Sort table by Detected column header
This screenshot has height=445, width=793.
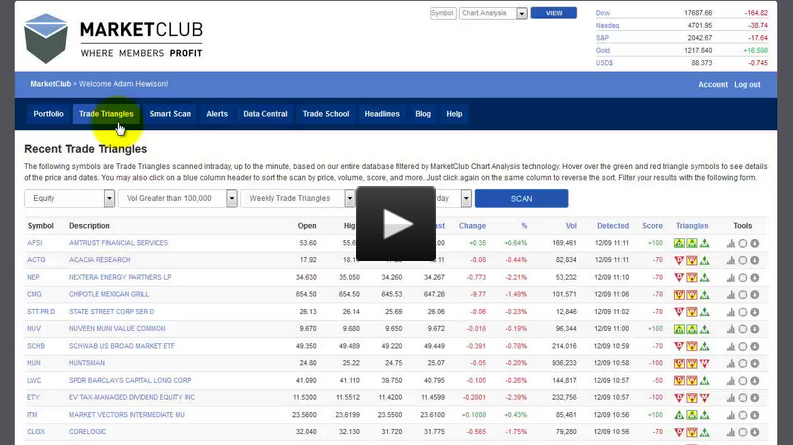point(613,226)
